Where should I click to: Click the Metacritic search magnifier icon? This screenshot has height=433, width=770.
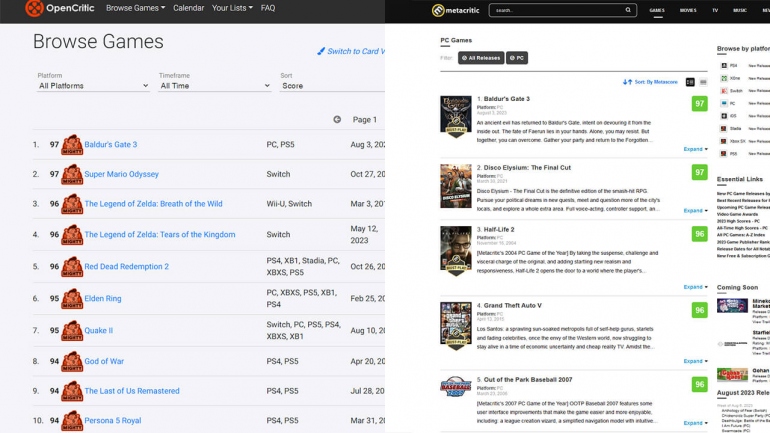[x=628, y=10]
